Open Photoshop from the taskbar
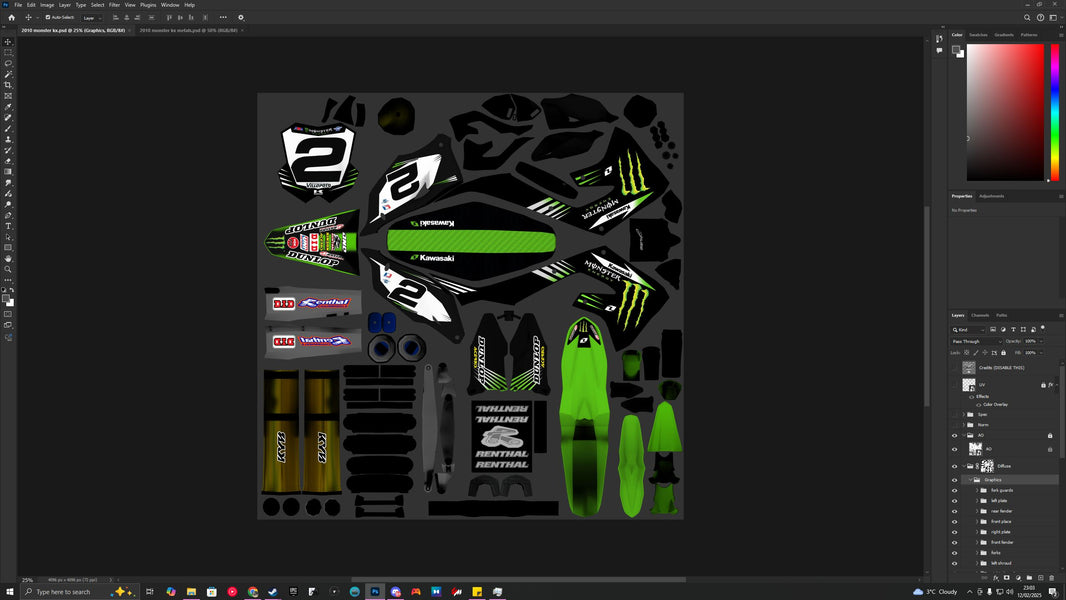Screen dimensions: 1066x600 (x=374, y=591)
